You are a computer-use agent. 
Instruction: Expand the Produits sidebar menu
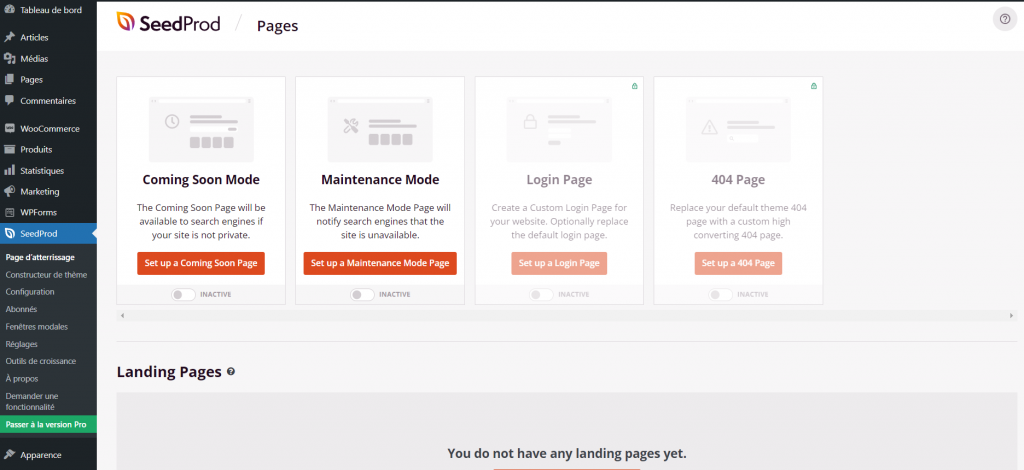36,150
